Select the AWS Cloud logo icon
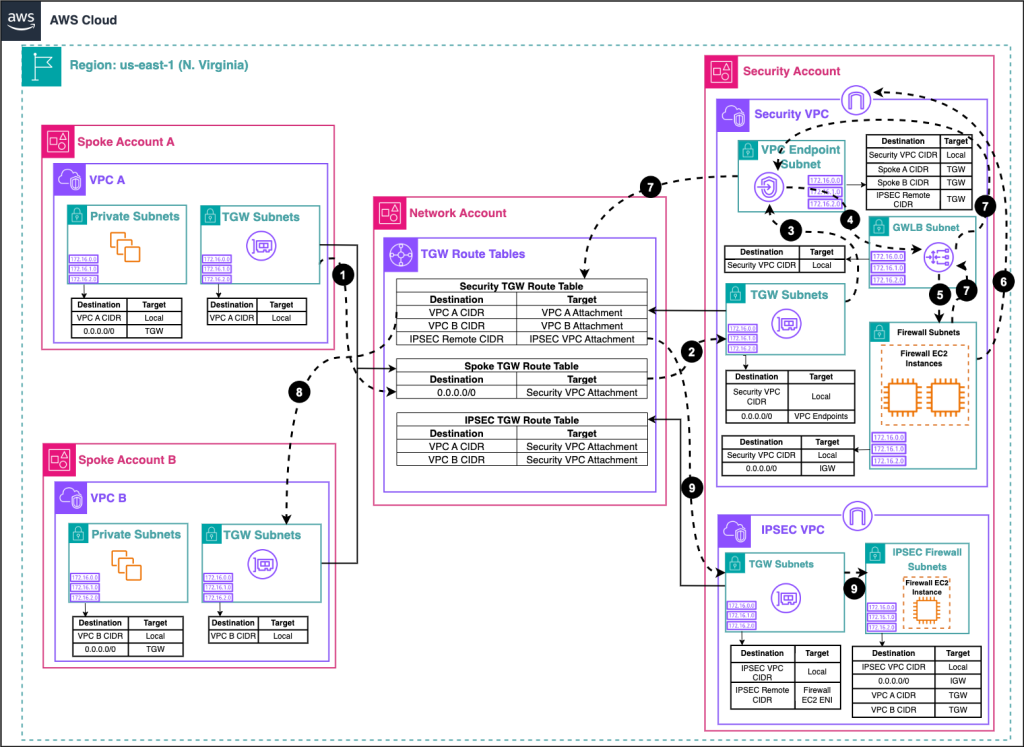Viewport: 1024px width, 747px height. 19,20
